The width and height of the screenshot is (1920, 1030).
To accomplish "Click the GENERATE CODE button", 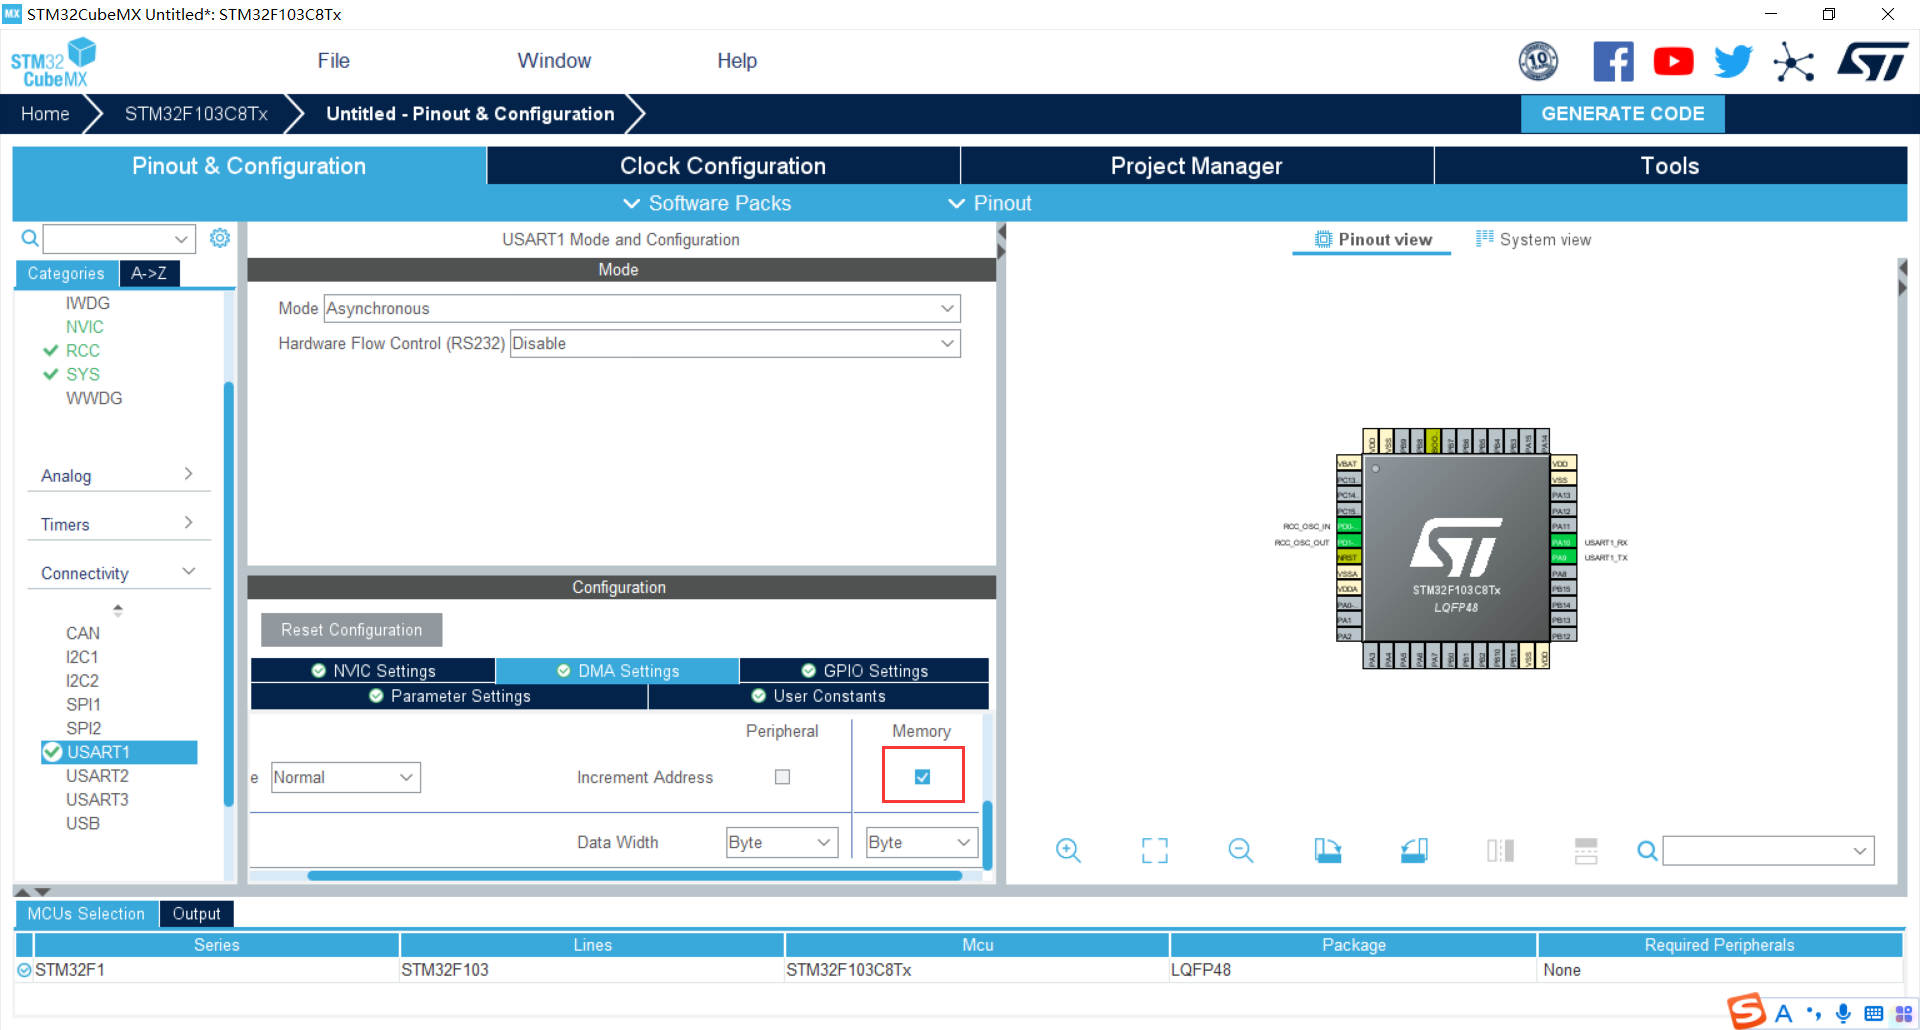I will click(x=1622, y=114).
